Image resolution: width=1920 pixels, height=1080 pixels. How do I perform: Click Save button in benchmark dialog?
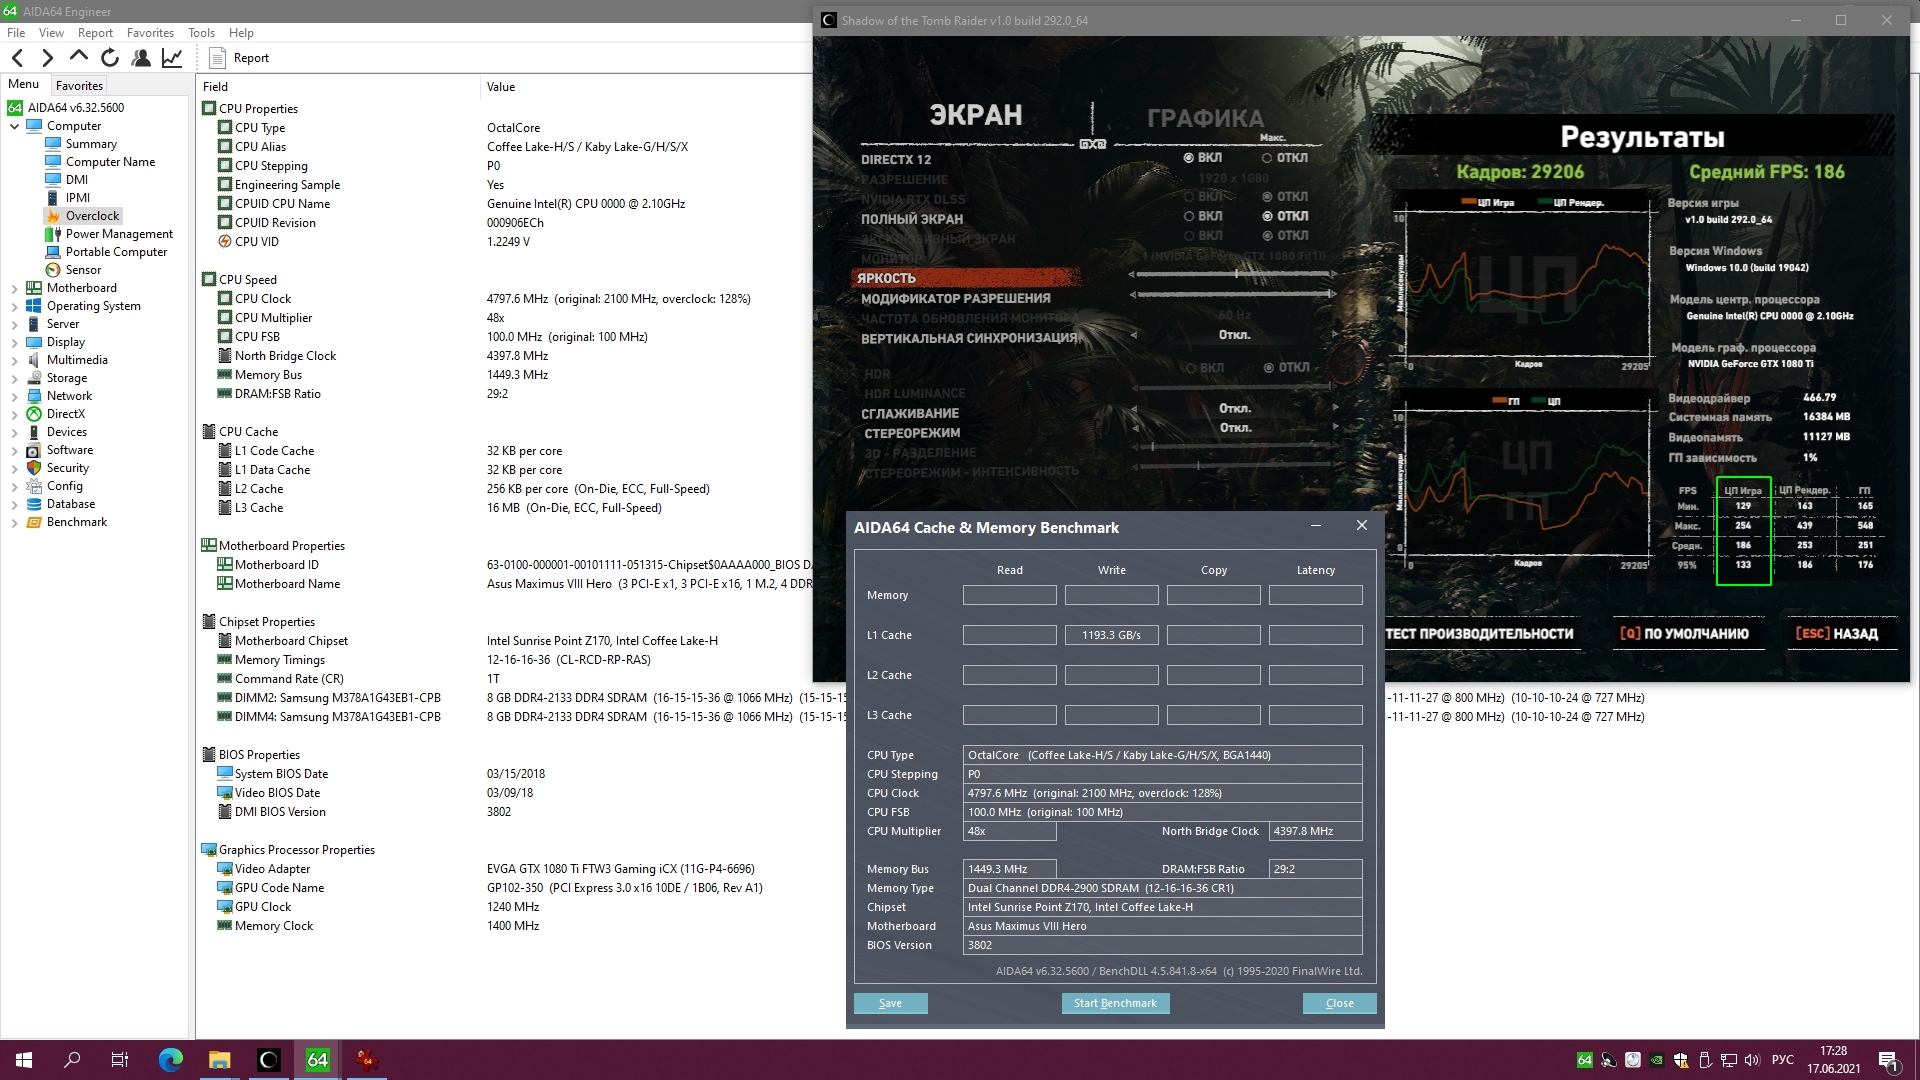(x=890, y=1003)
